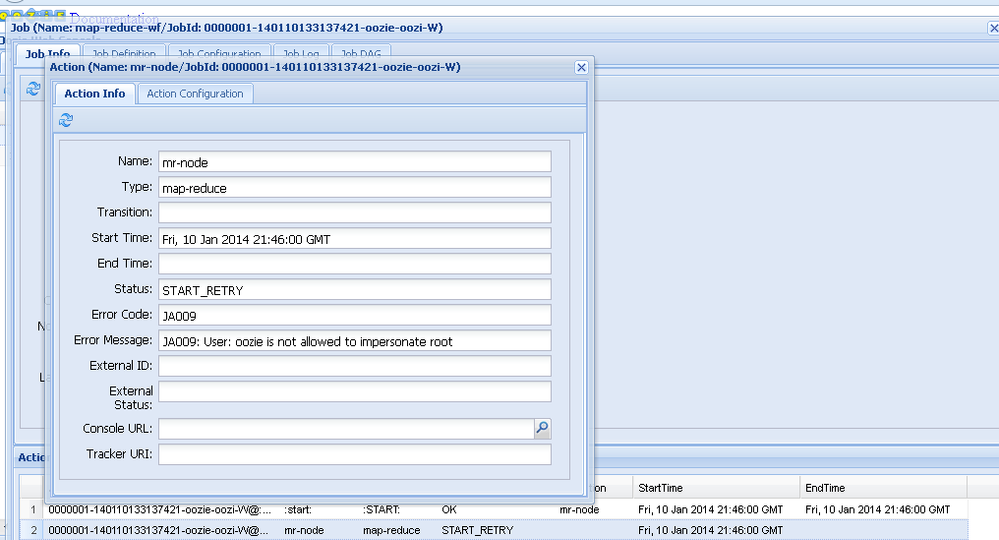Click the Action dialog title bar text

click(255, 67)
